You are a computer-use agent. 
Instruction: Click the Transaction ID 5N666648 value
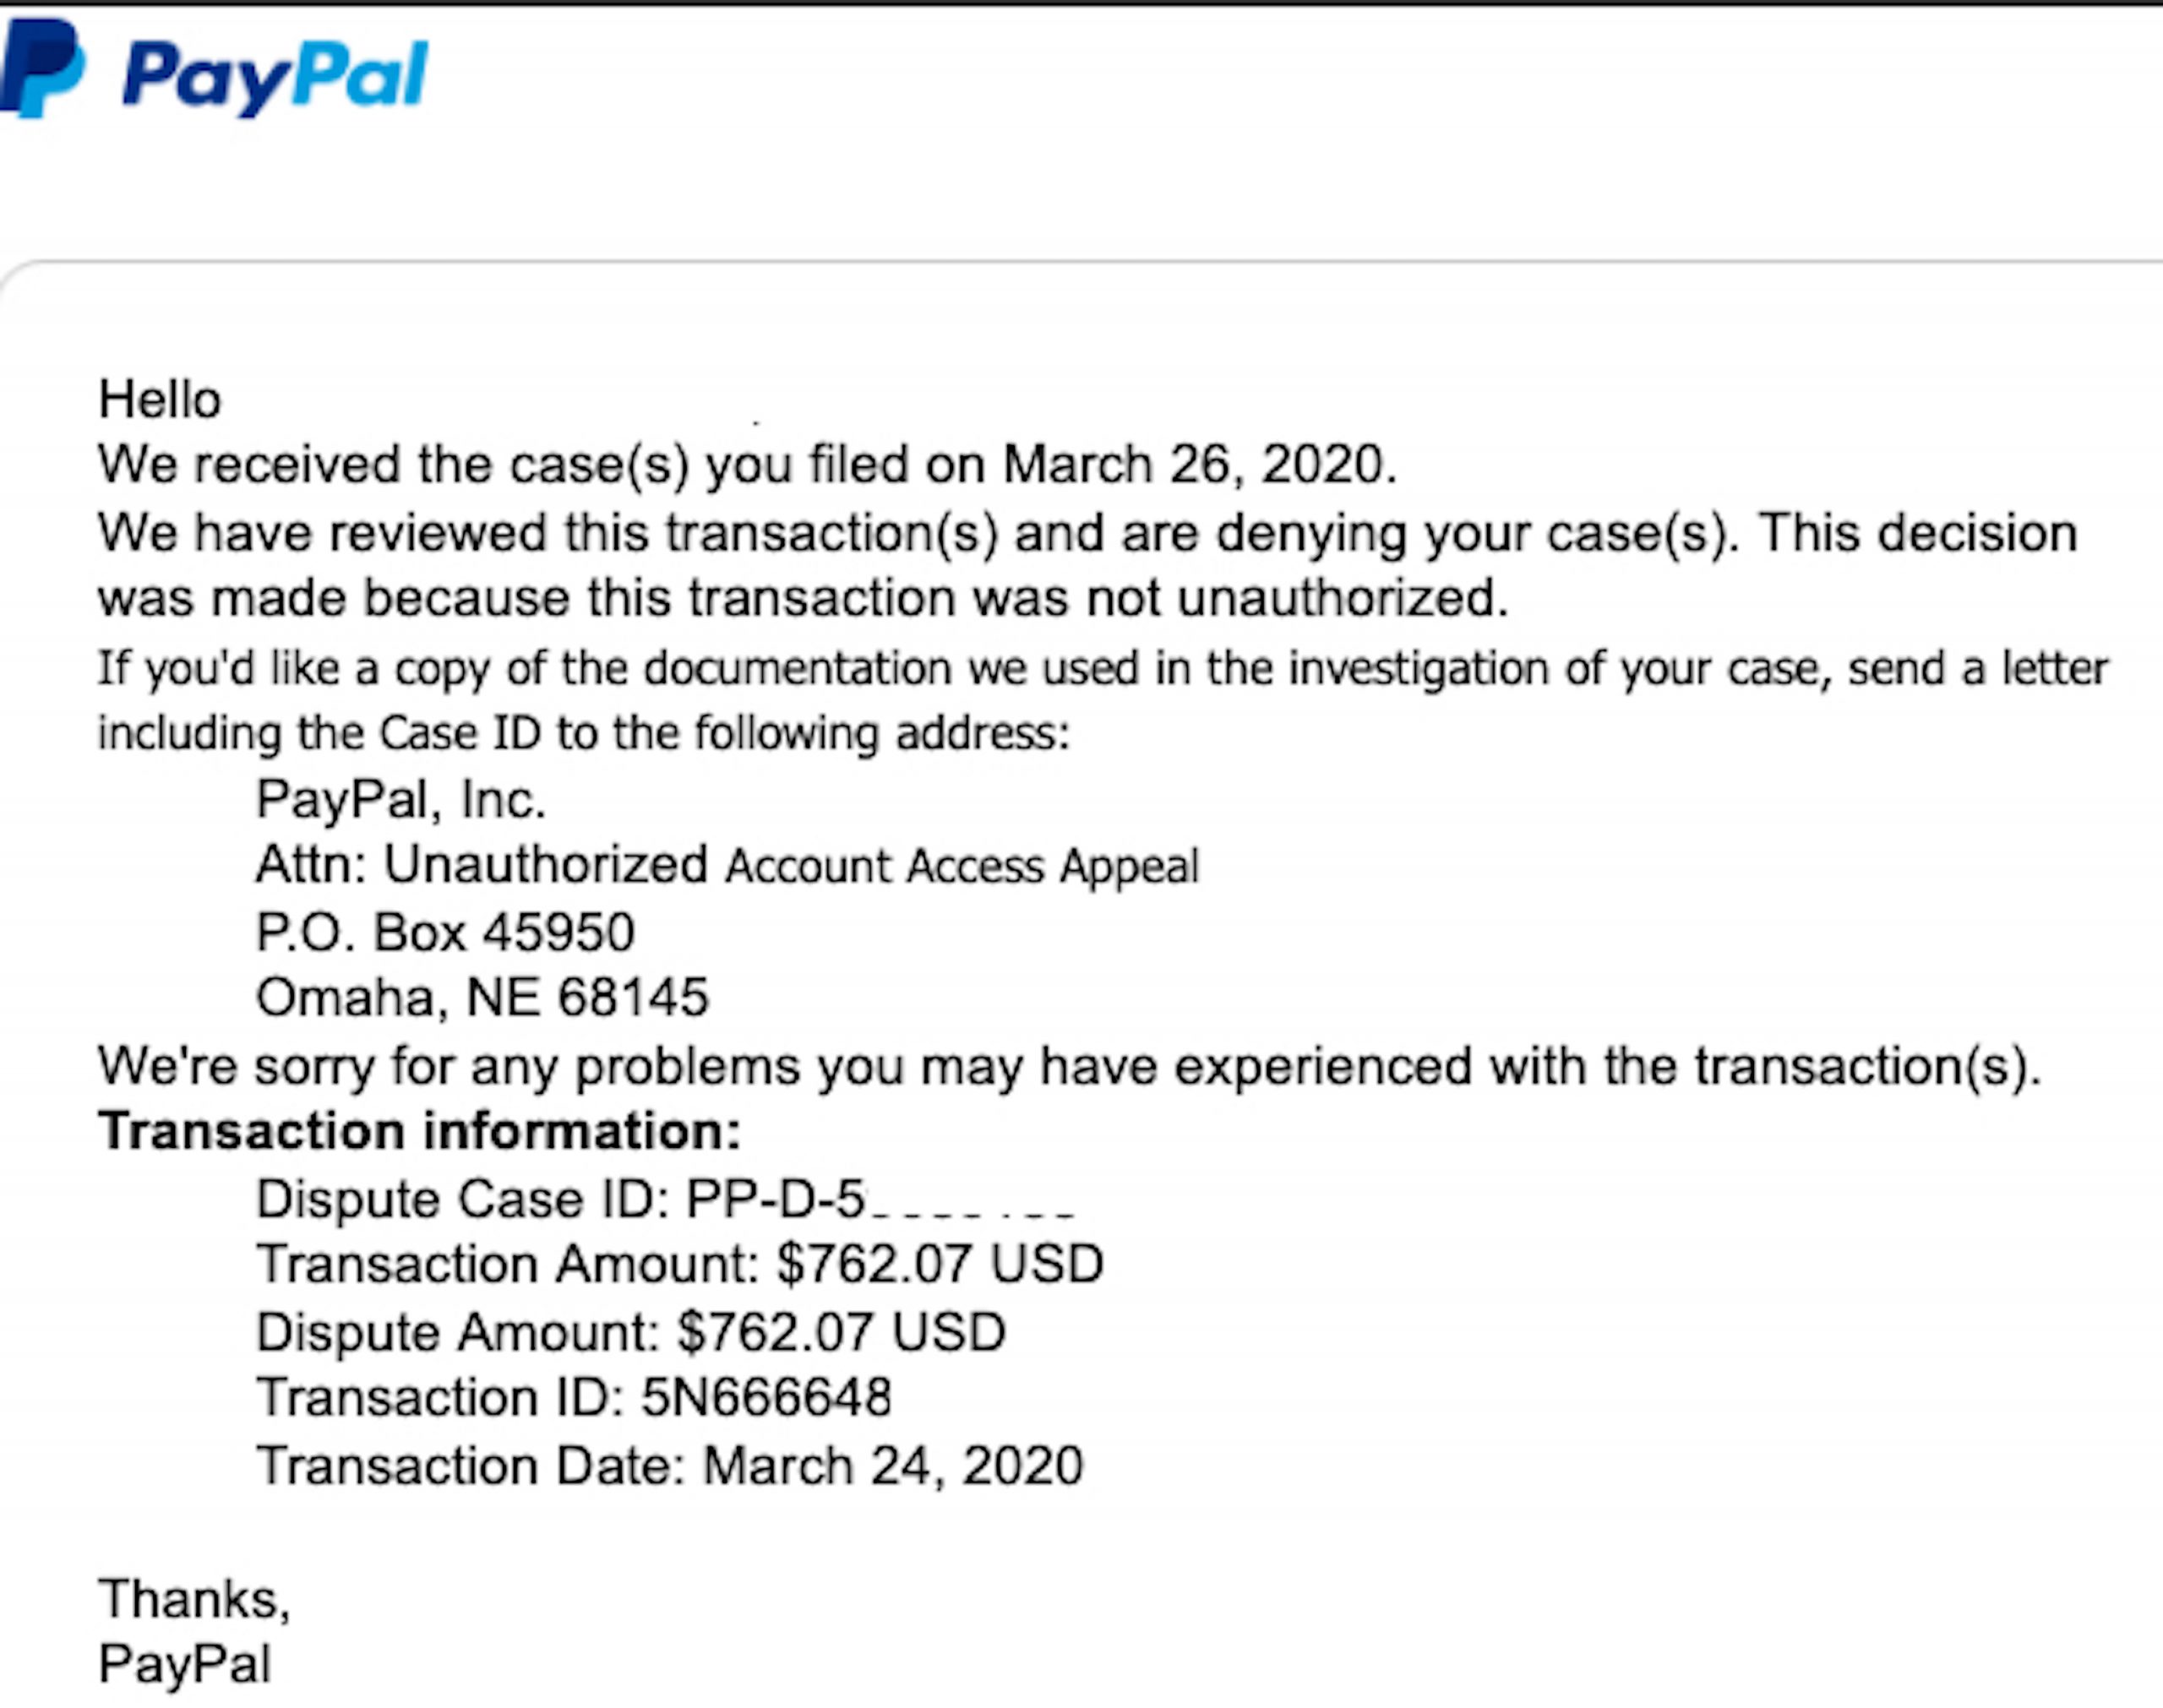(766, 1398)
